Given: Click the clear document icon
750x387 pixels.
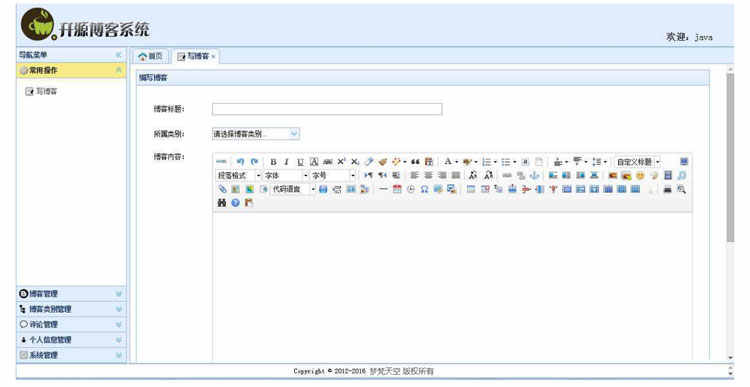Looking at the screenshot, I should pos(539,162).
